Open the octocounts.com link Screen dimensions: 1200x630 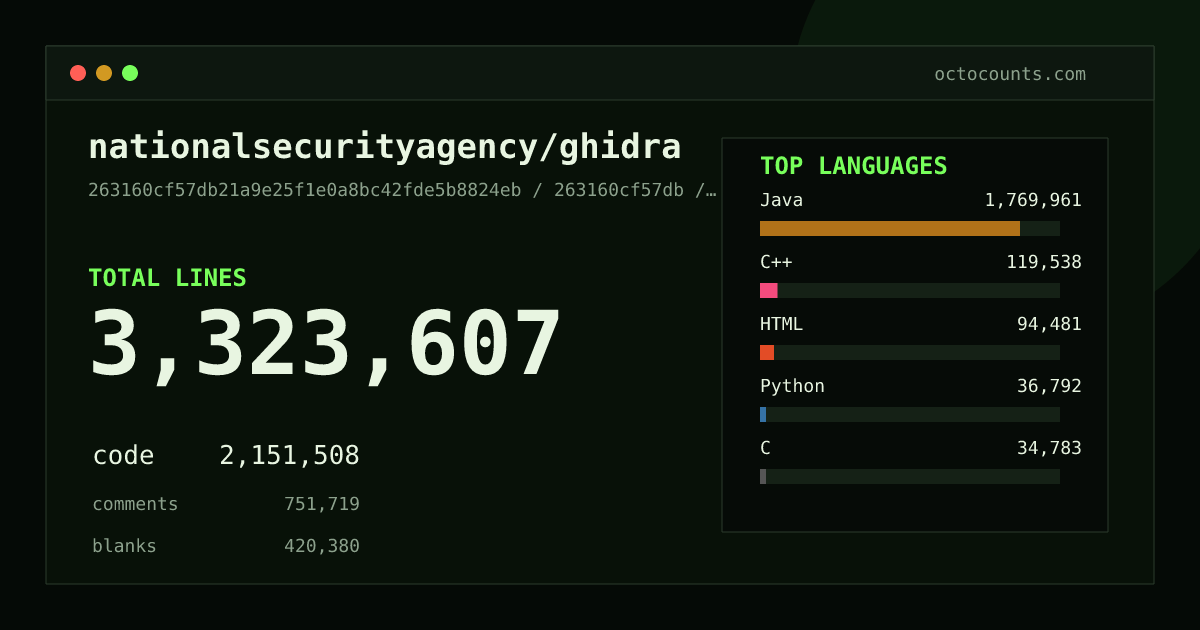1010,74
